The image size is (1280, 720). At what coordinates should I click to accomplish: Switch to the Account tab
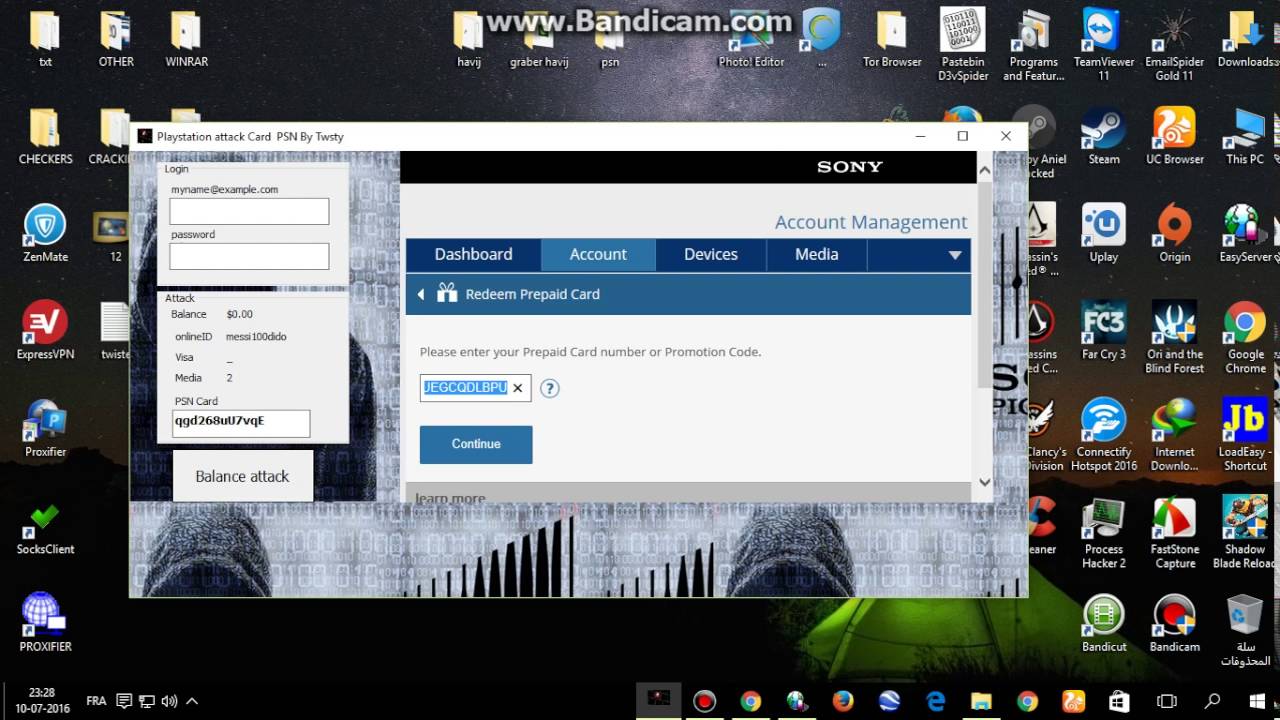point(598,254)
